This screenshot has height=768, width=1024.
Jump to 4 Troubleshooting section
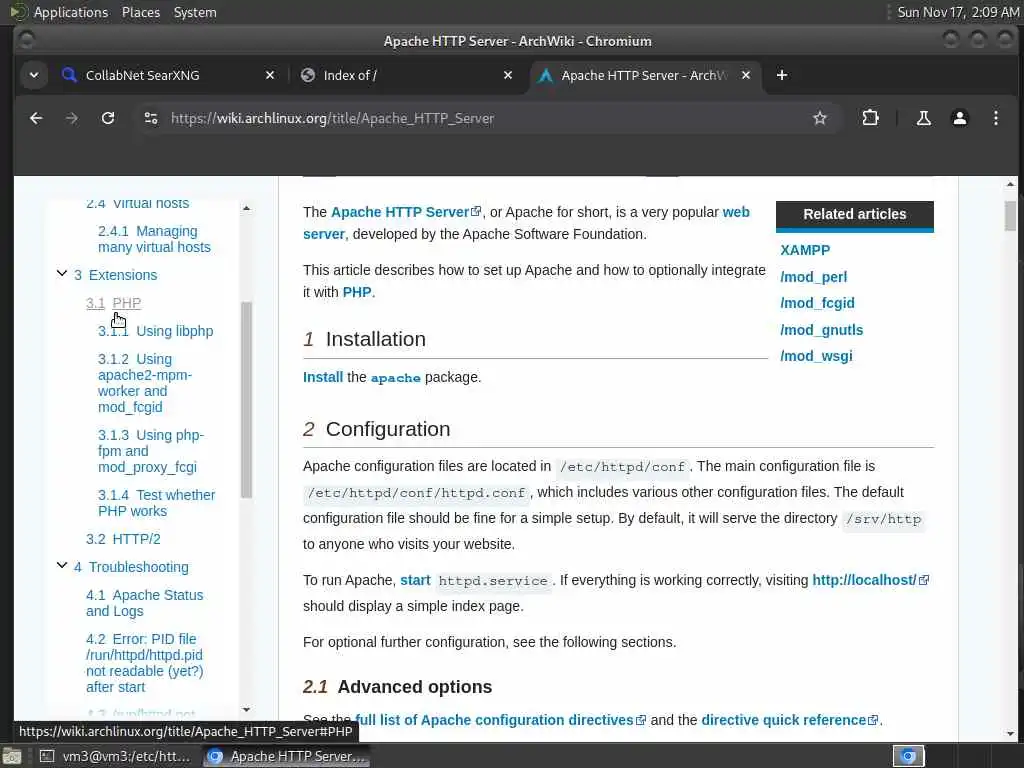click(x=131, y=567)
